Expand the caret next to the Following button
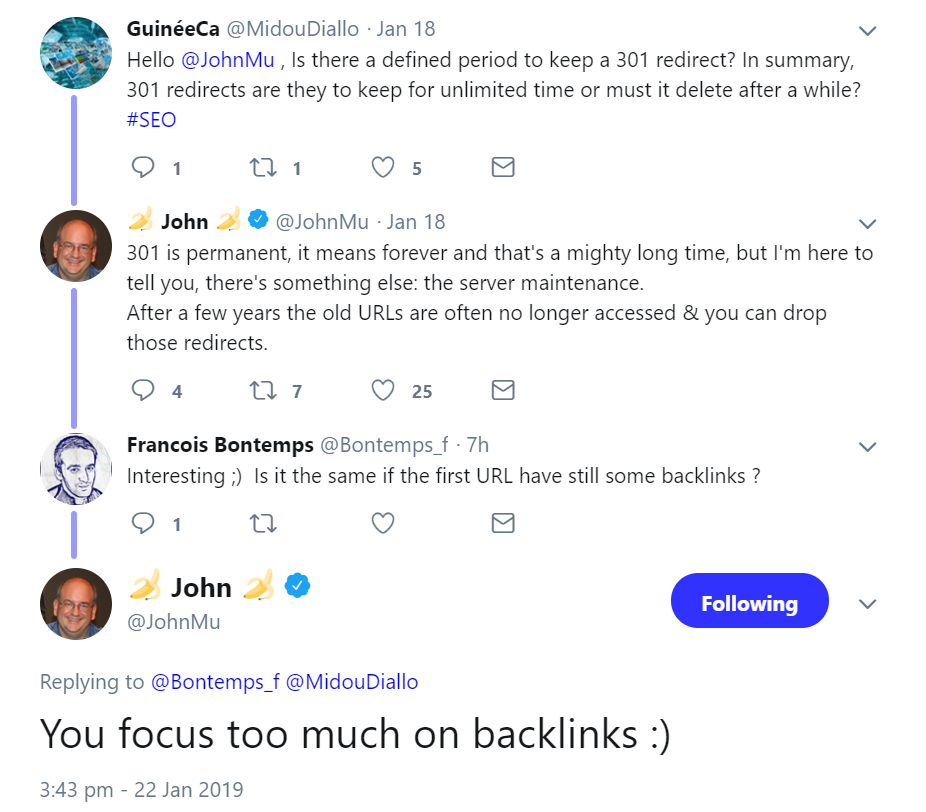The image size is (926, 812). pyautogui.click(x=866, y=604)
